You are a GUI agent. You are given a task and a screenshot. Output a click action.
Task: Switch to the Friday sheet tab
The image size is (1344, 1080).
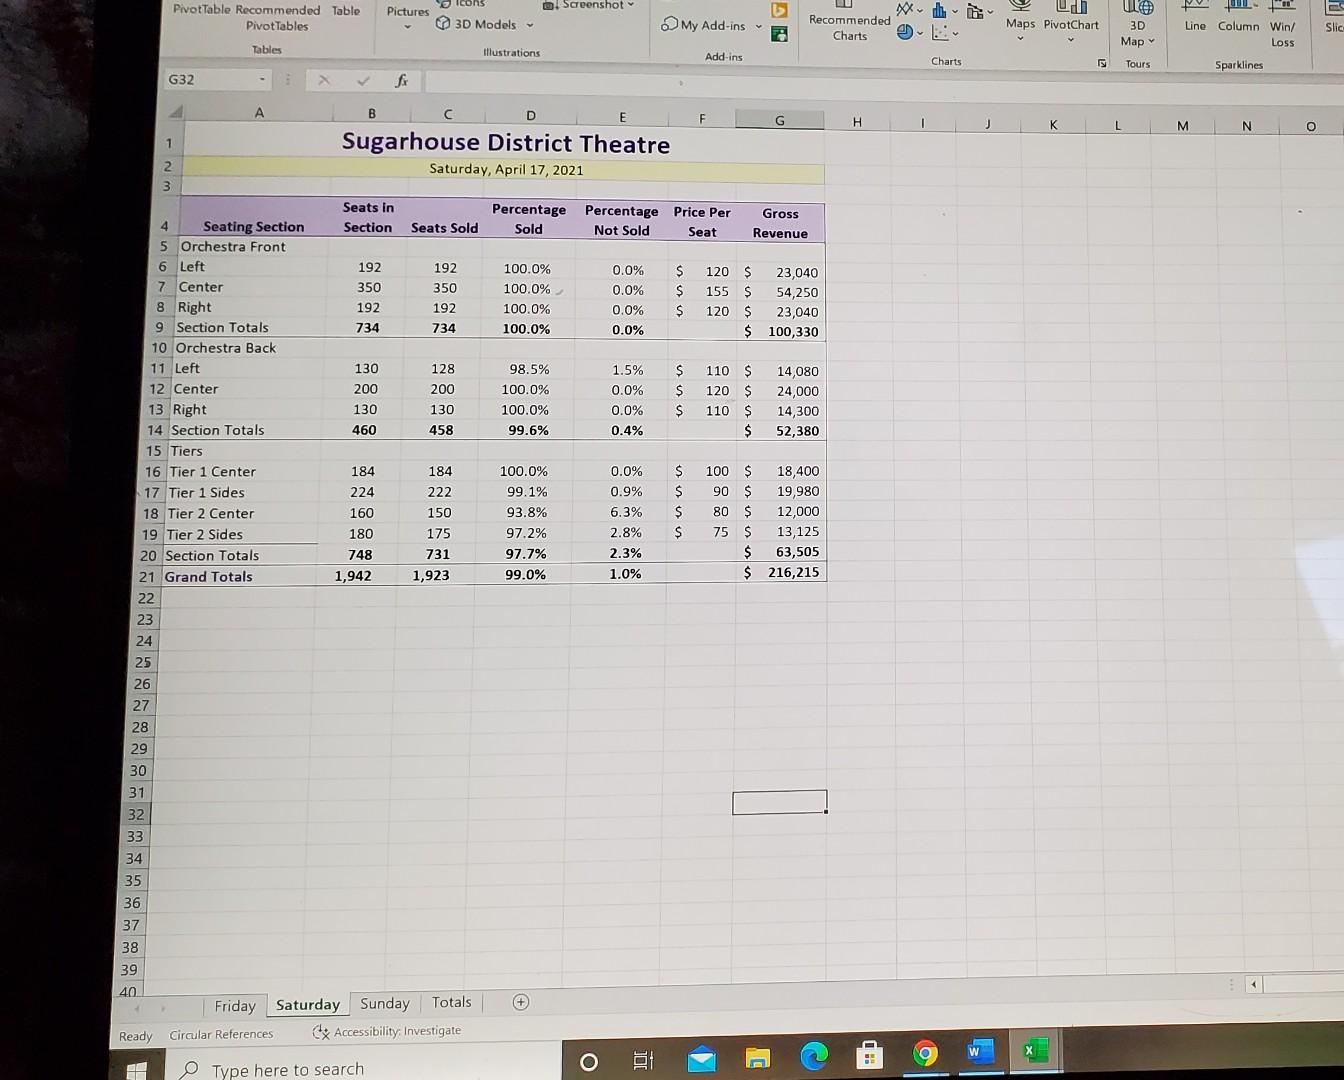coord(235,1005)
